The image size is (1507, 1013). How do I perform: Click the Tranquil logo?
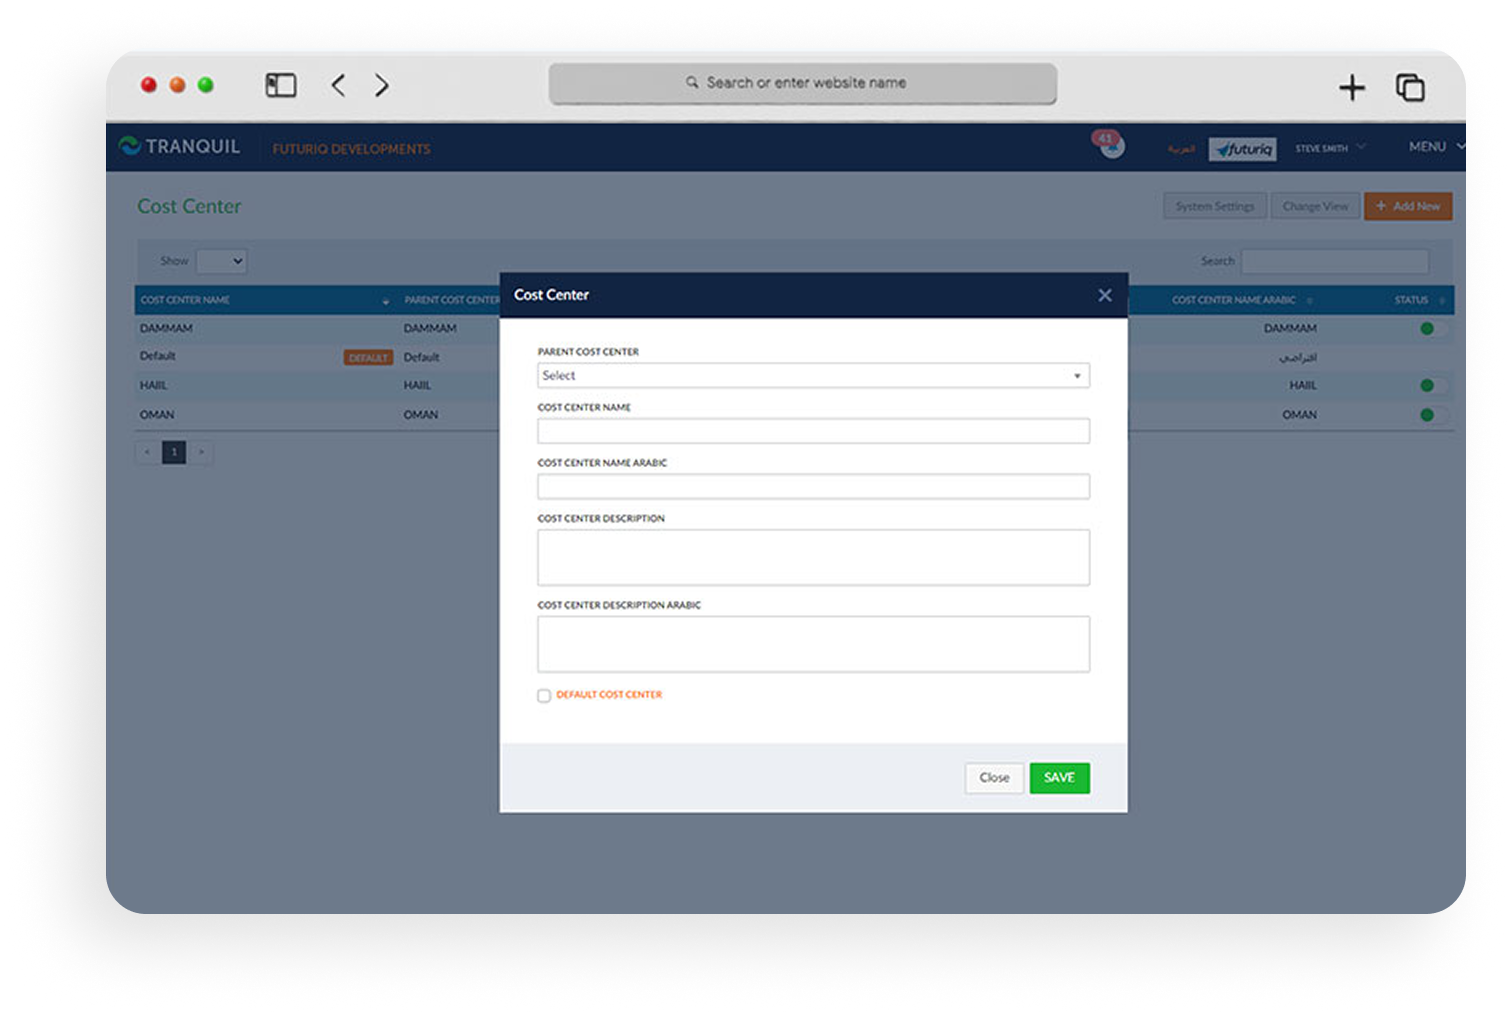180,146
